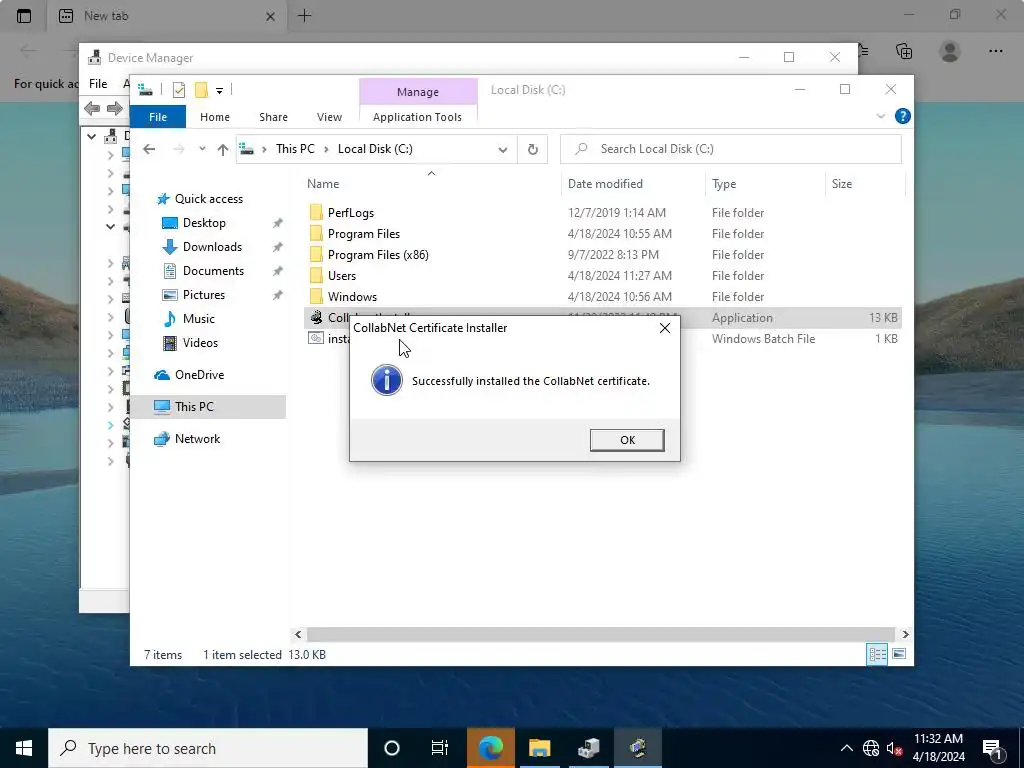This screenshot has width=1024, height=768.
Task: Close the CollabNet Certificate Installer dialog
Action: [665, 328]
